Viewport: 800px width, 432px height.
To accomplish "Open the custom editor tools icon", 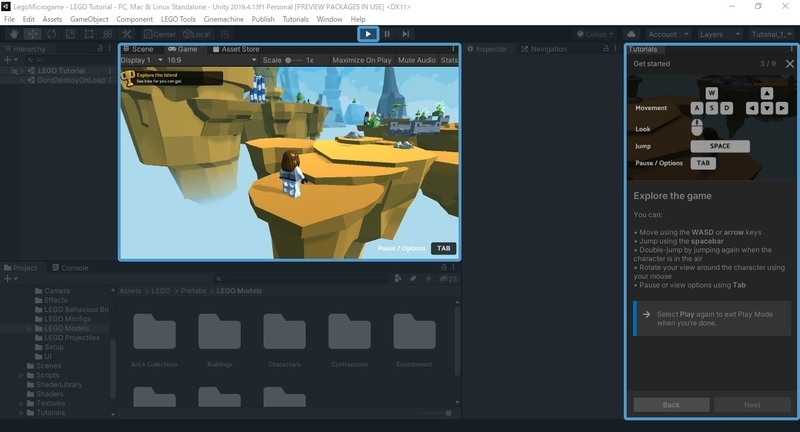I will coord(127,34).
